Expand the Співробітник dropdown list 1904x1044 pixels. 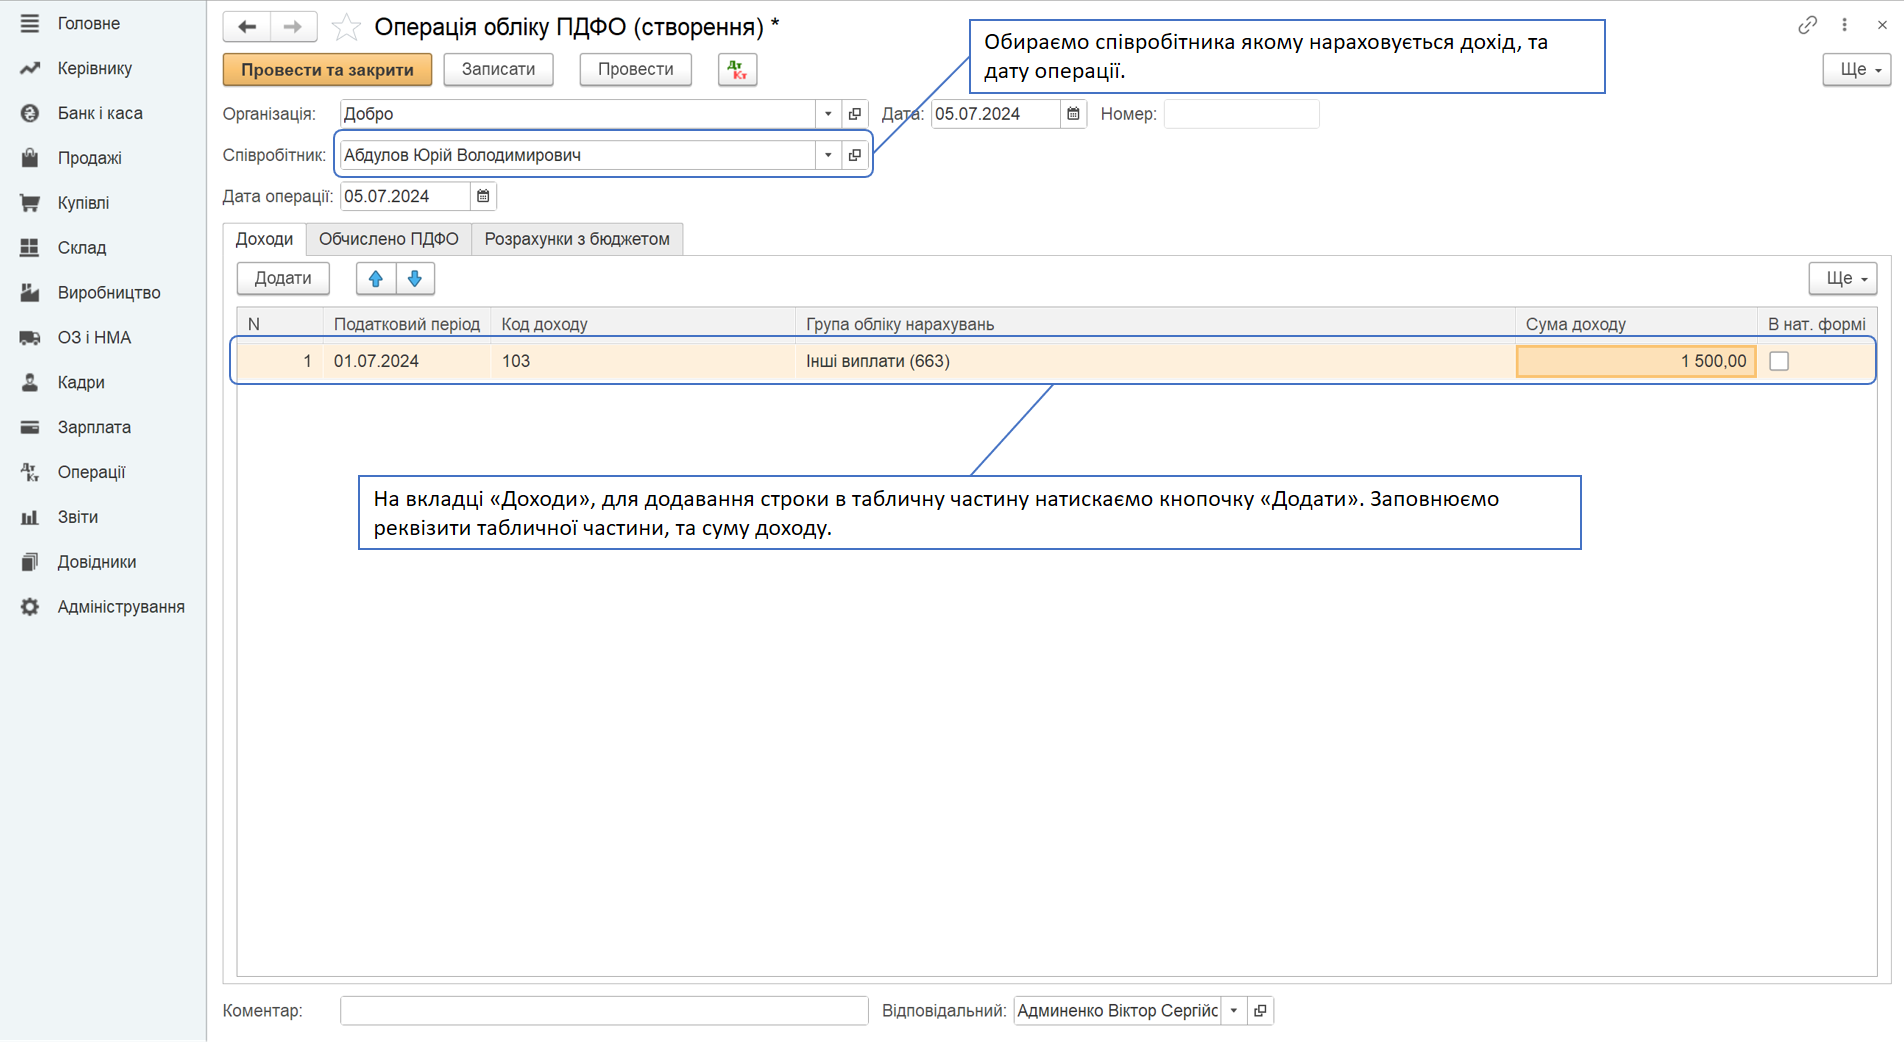point(828,155)
